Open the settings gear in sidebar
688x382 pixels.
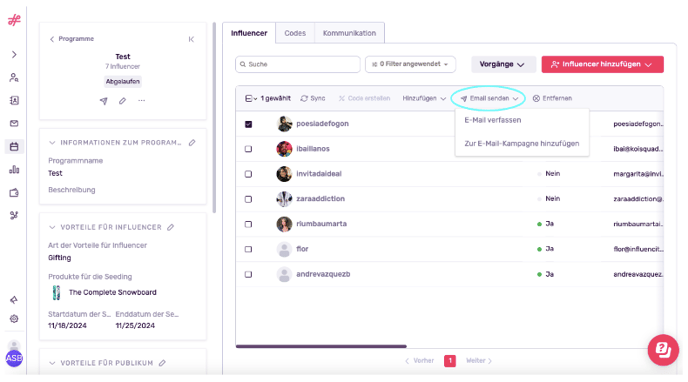[x=14, y=319]
